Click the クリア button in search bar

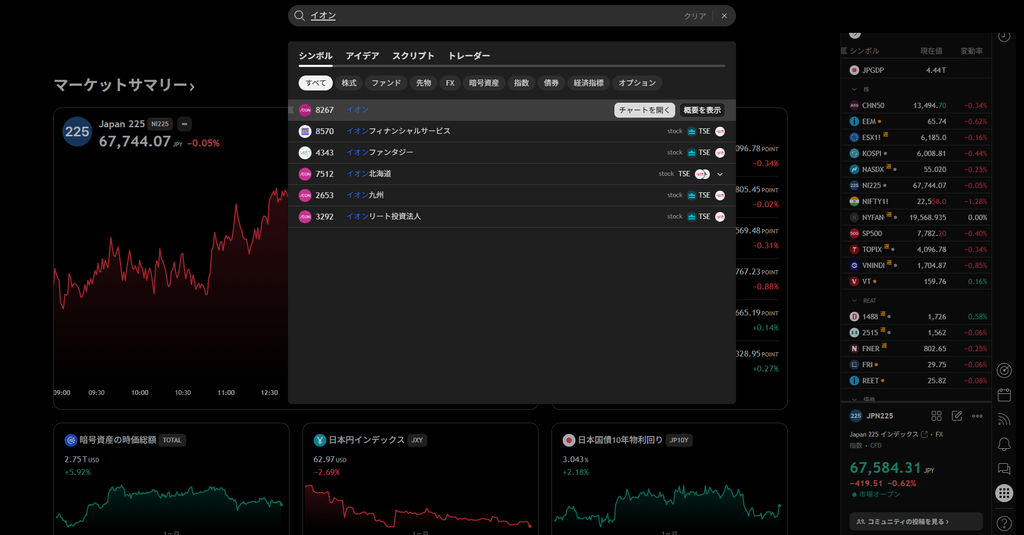[695, 16]
